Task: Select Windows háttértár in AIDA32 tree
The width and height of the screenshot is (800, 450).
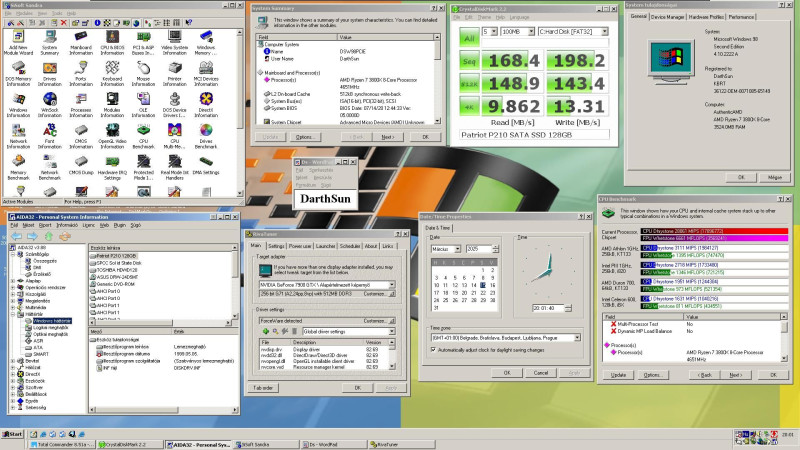Action: click(52, 321)
